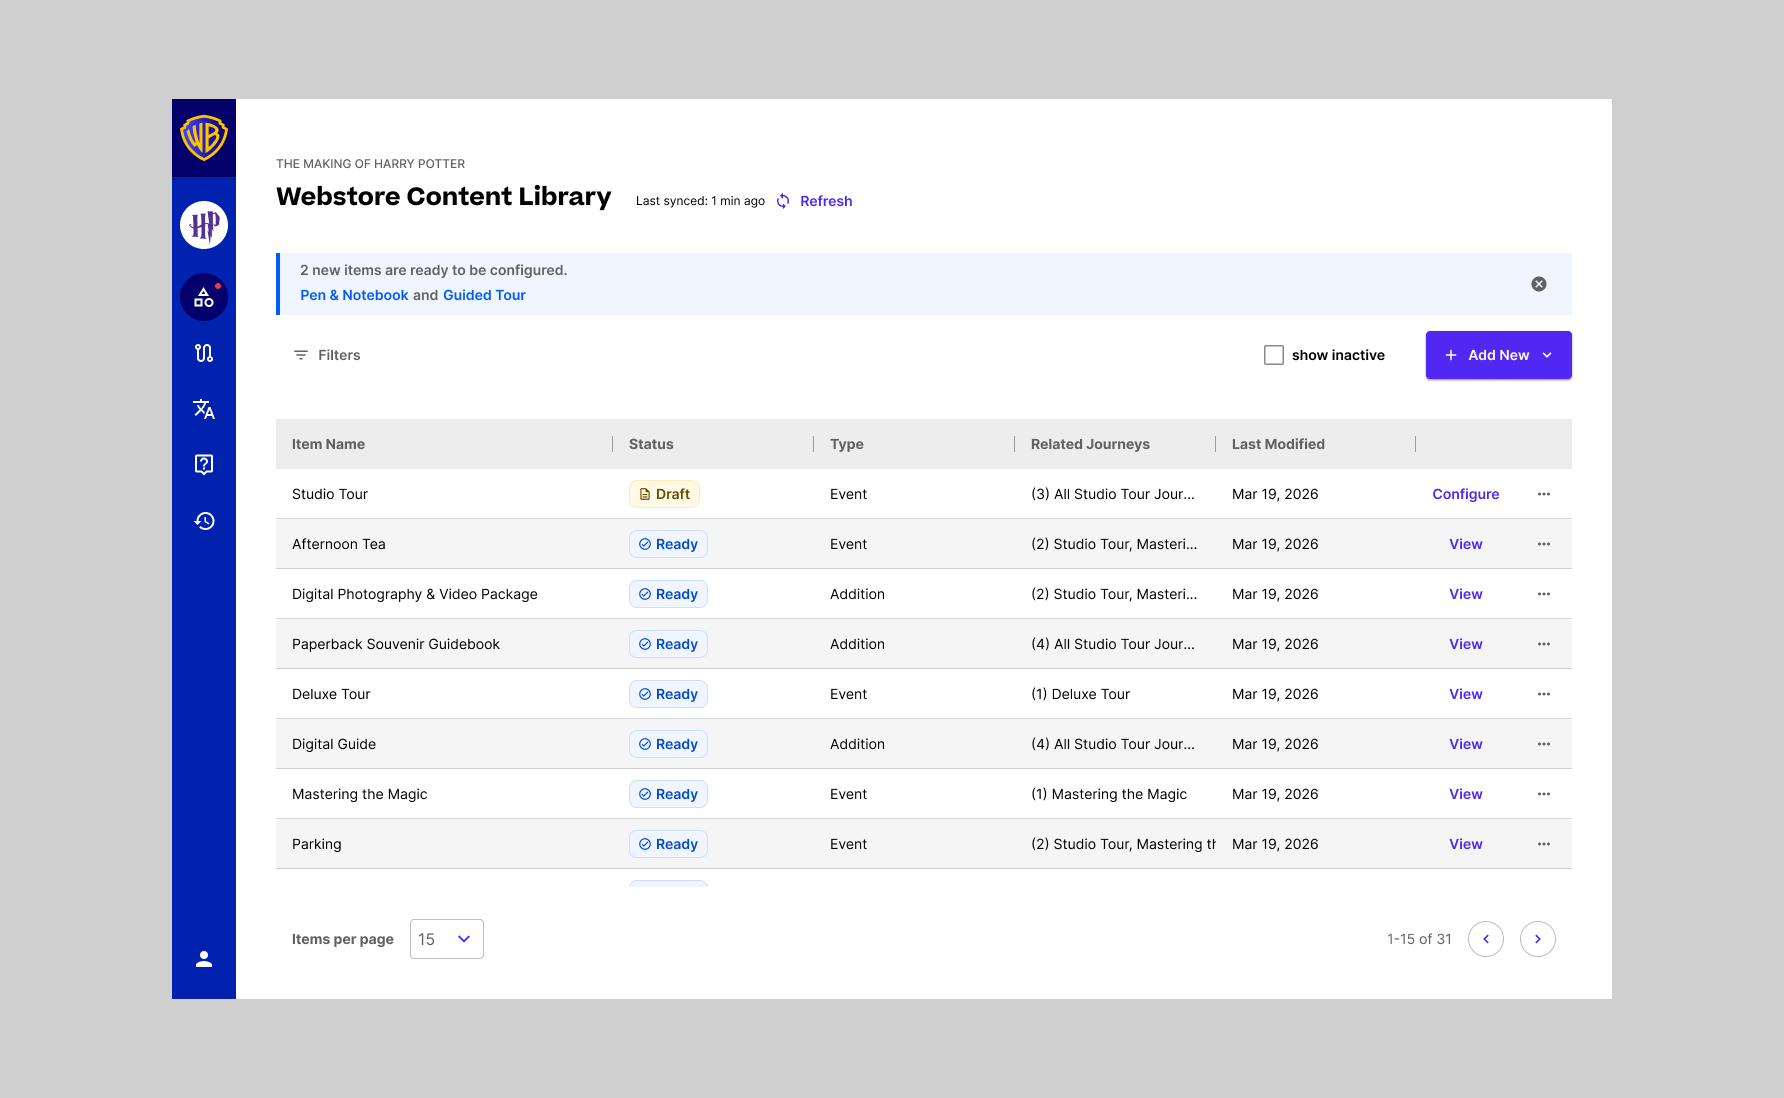Image resolution: width=1784 pixels, height=1098 pixels.
Task: Open the translations icon in sidebar
Action: click(x=204, y=409)
